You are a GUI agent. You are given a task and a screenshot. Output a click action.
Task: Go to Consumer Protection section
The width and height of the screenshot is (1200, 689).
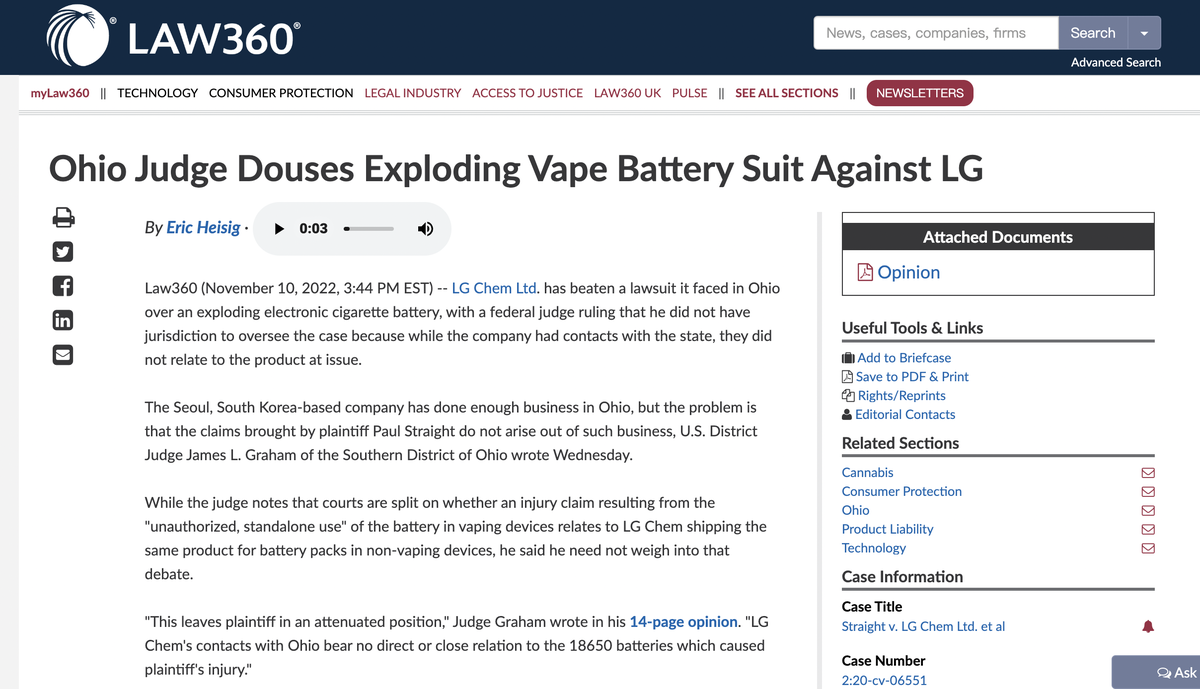coord(281,93)
